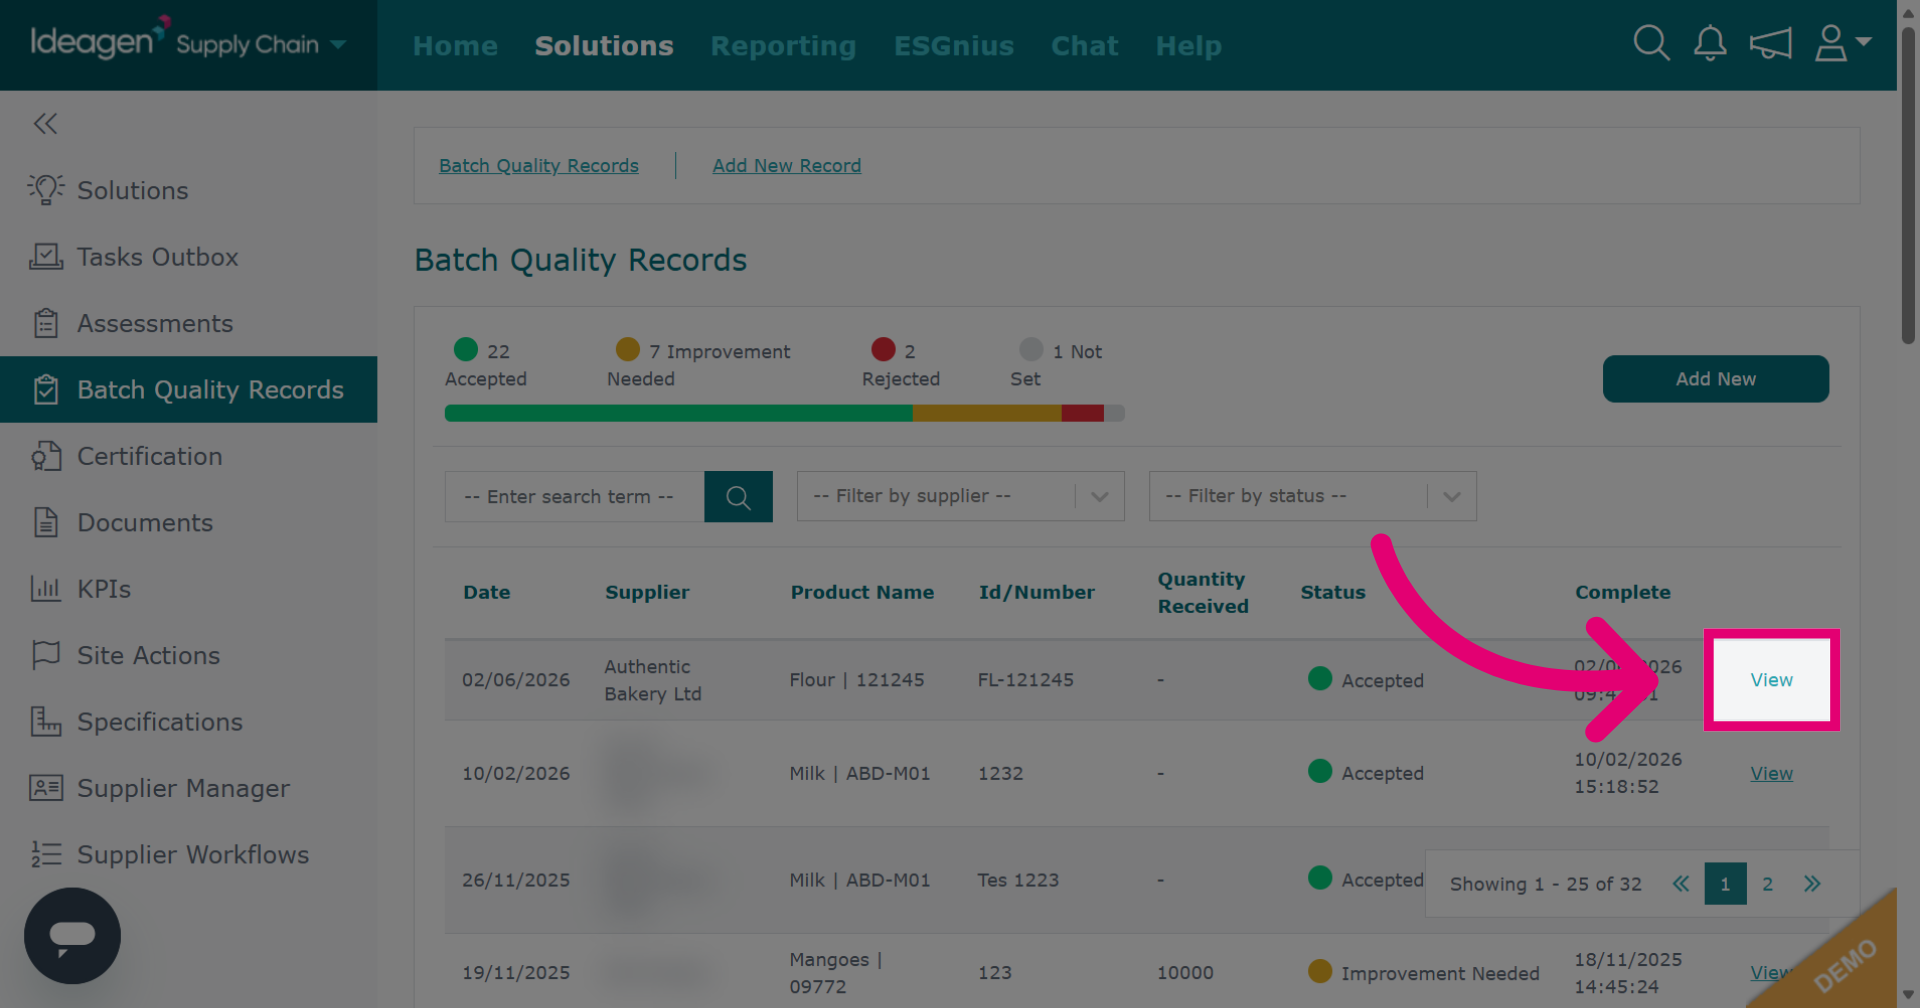1920x1008 pixels.
Task: Click the Solutions lightbulb icon in the sidebar
Action: point(46,190)
